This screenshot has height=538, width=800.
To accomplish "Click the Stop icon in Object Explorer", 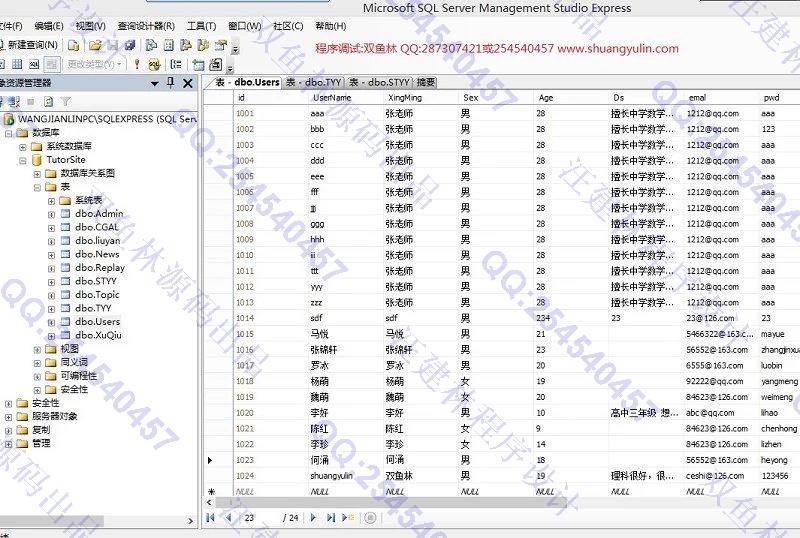I will [x=31, y=102].
